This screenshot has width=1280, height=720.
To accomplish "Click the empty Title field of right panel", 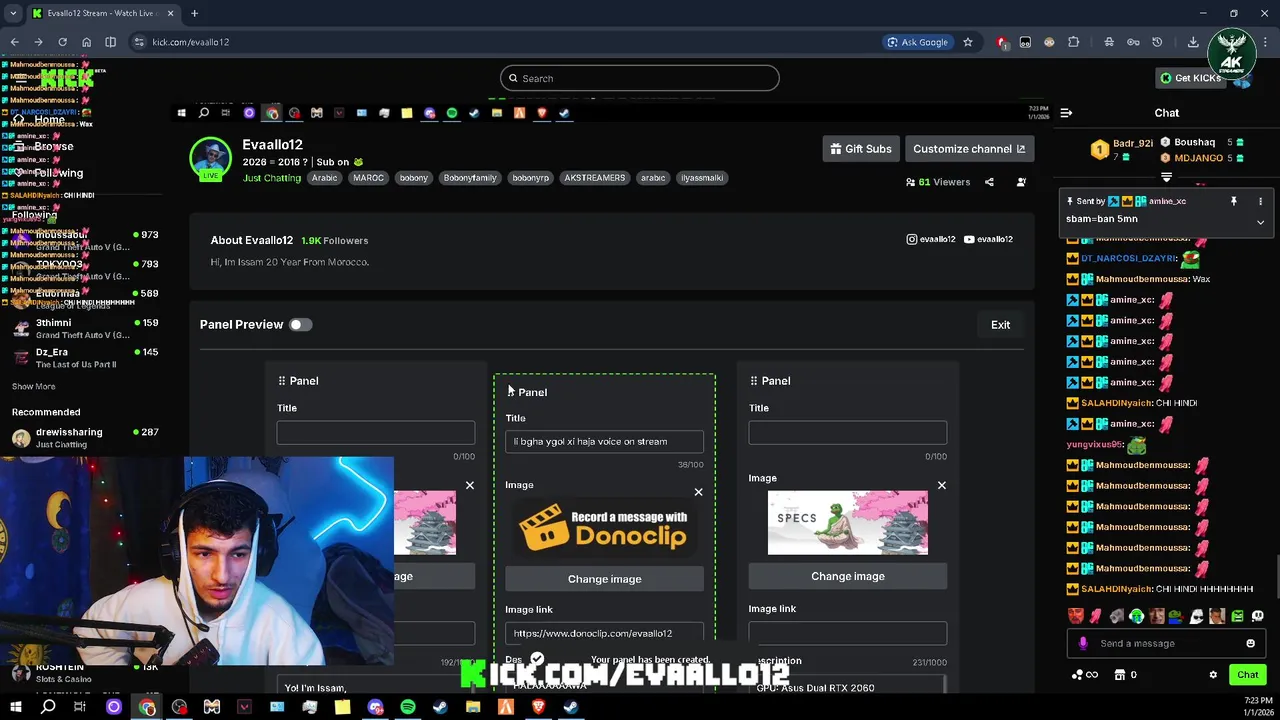I will coord(848,432).
